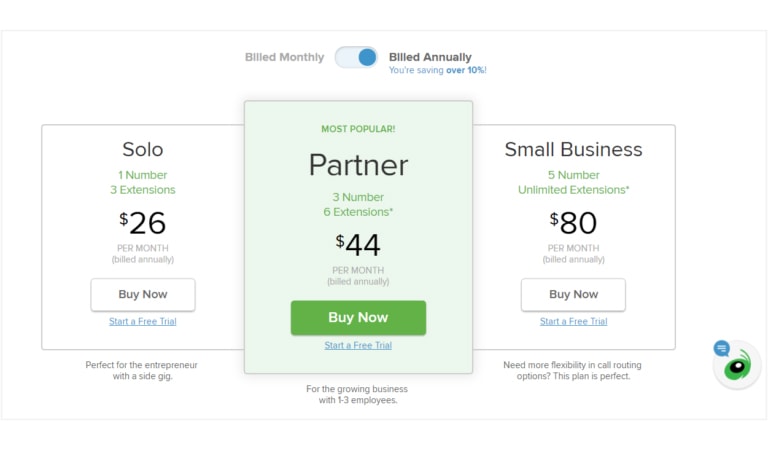
Task: Click the Partner plan heading
Action: pos(358,165)
